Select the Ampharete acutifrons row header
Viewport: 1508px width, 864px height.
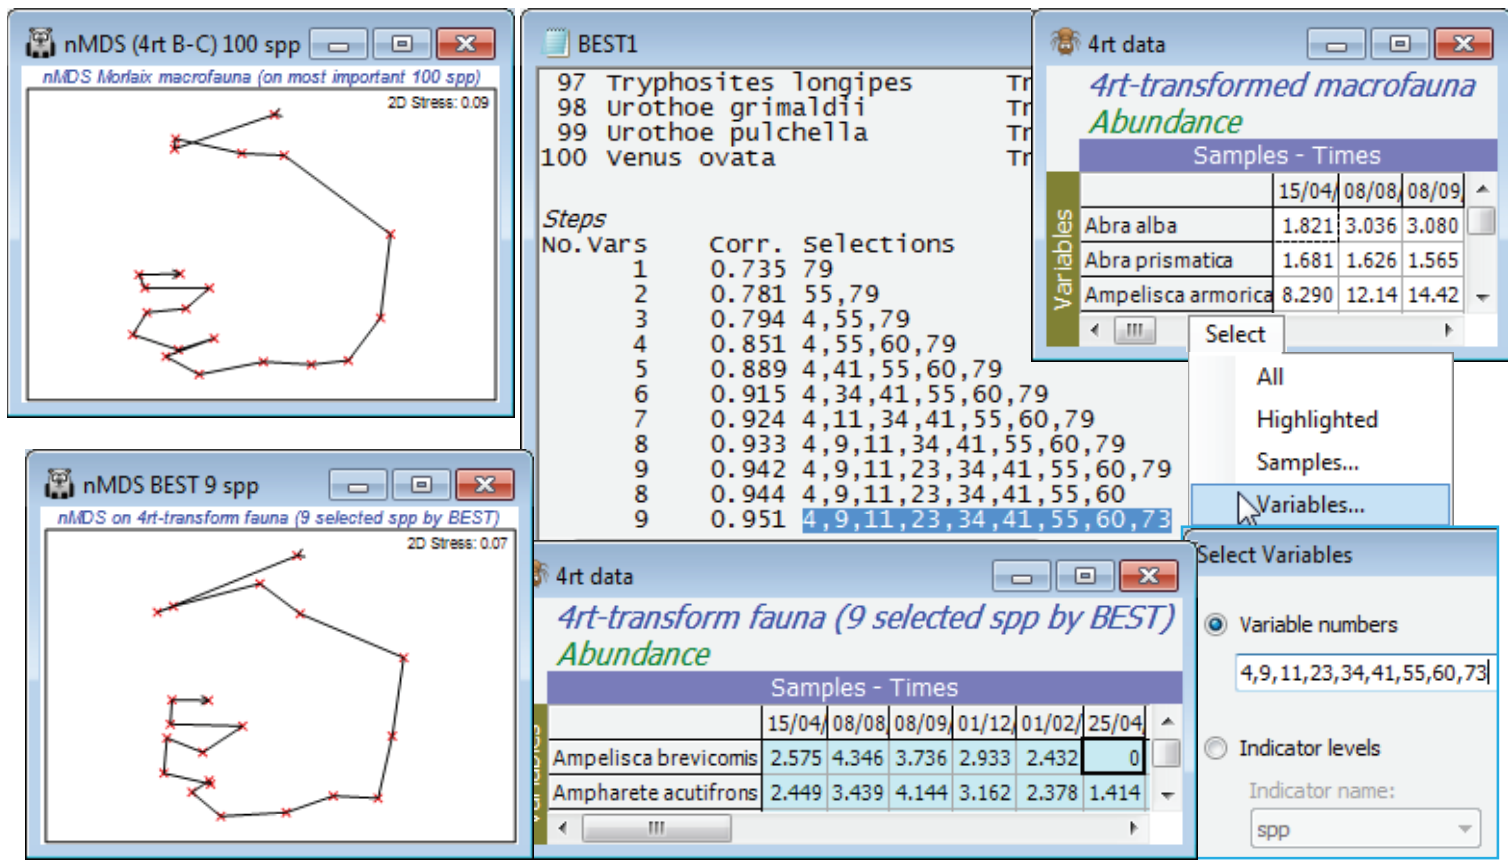655,793
